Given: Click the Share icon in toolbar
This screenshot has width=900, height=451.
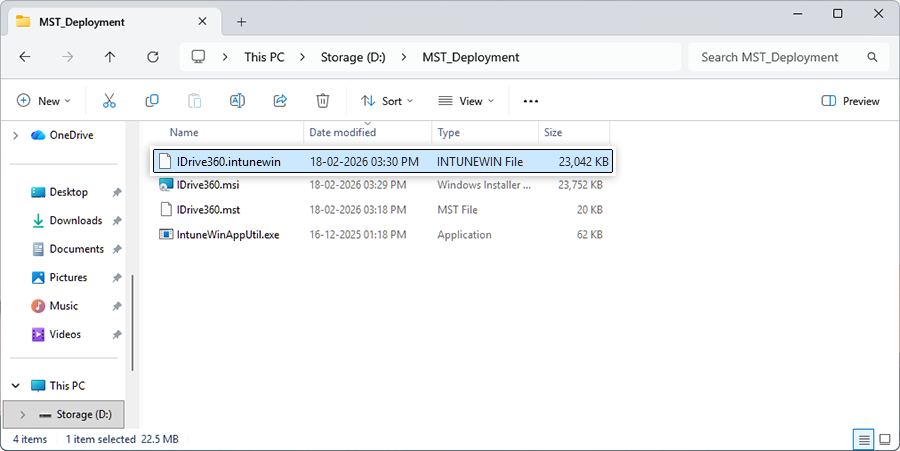Looking at the screenshot, I should pyautogui.click(x=280, y=101).
